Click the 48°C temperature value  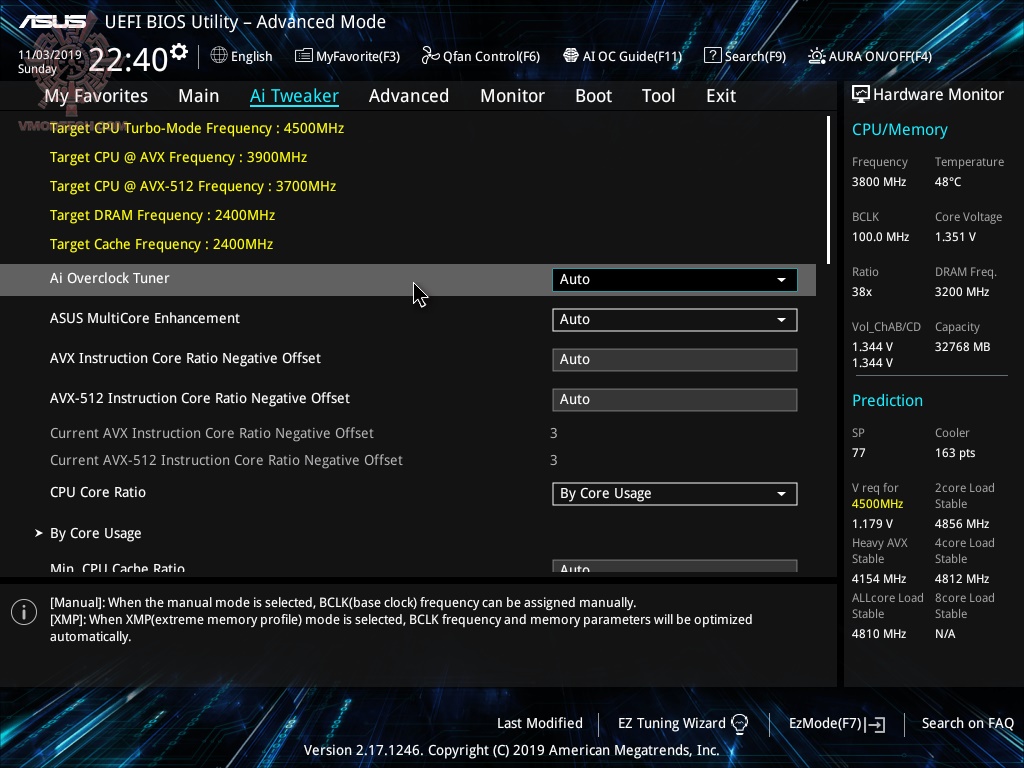tap(948, 182)
